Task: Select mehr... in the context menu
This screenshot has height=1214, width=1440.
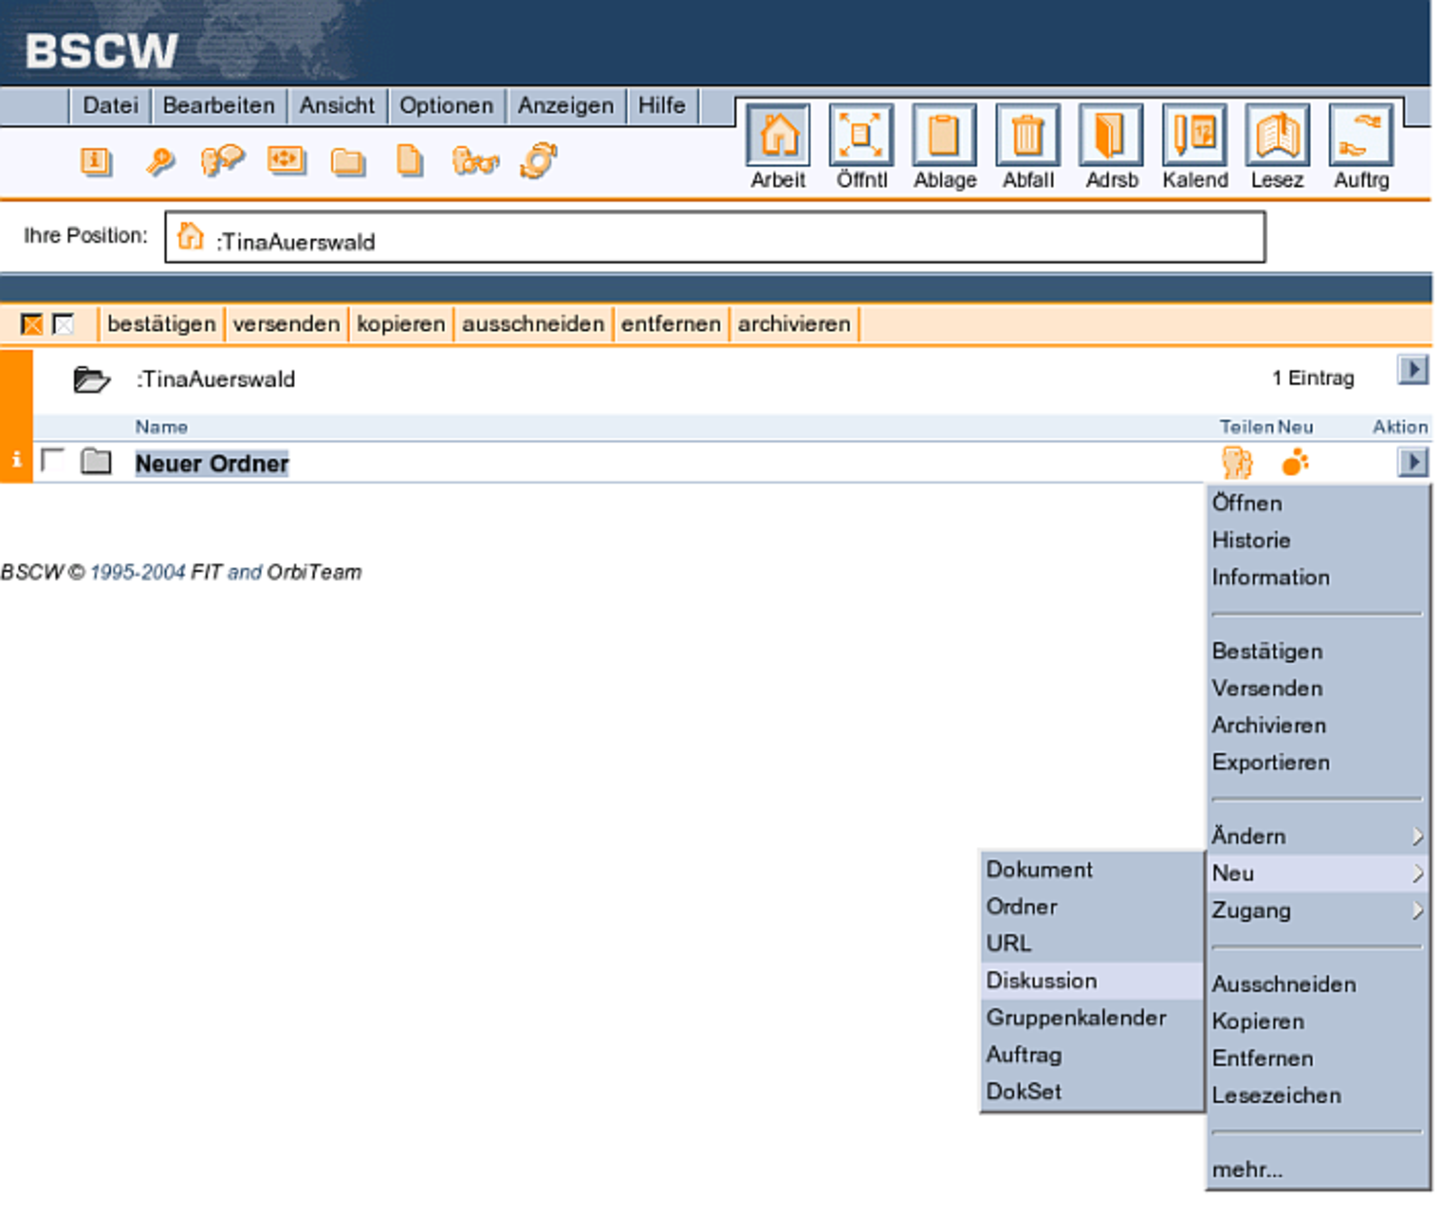Action: click(1318, 1169)
